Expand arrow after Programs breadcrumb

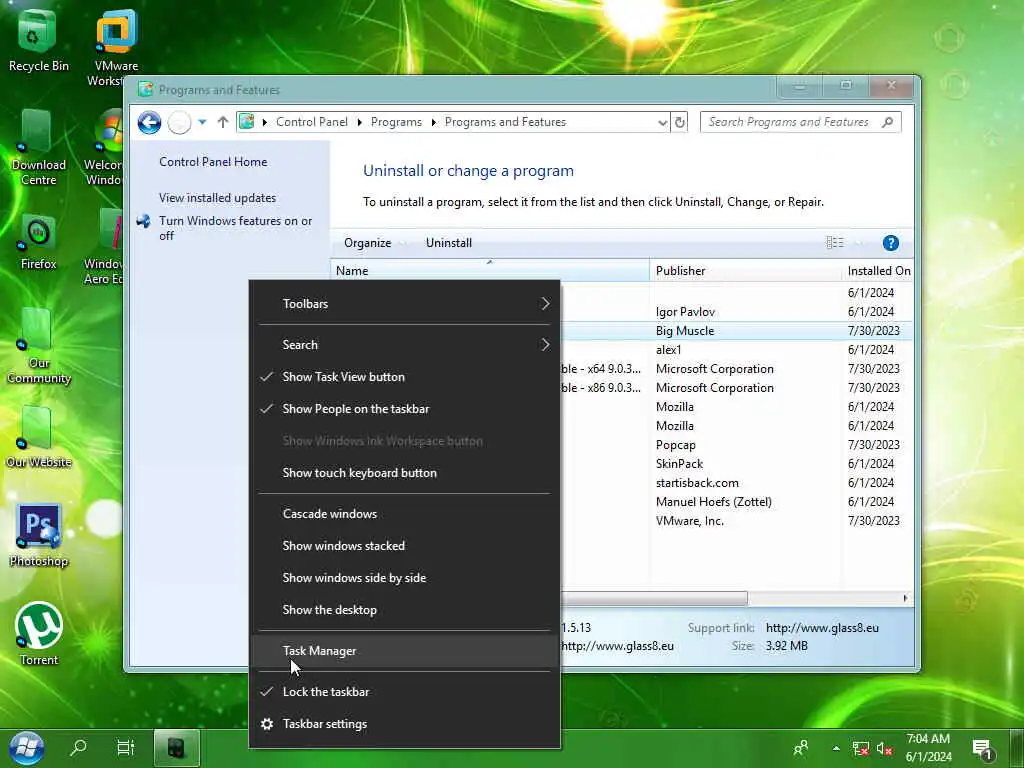point(433,122)
